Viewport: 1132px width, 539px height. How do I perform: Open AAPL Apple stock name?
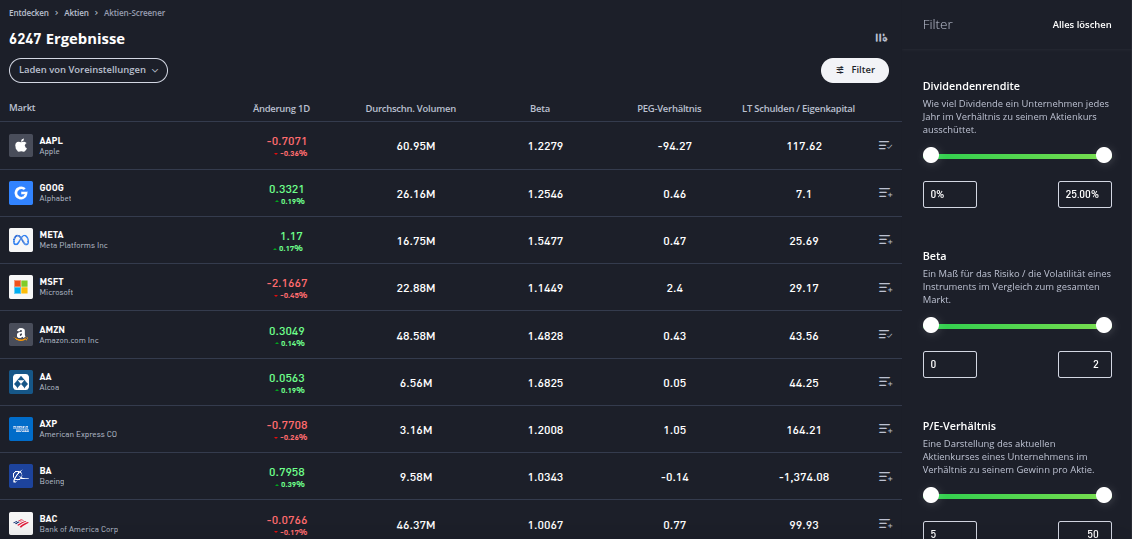pyautogui.click(x=51, y=146)
